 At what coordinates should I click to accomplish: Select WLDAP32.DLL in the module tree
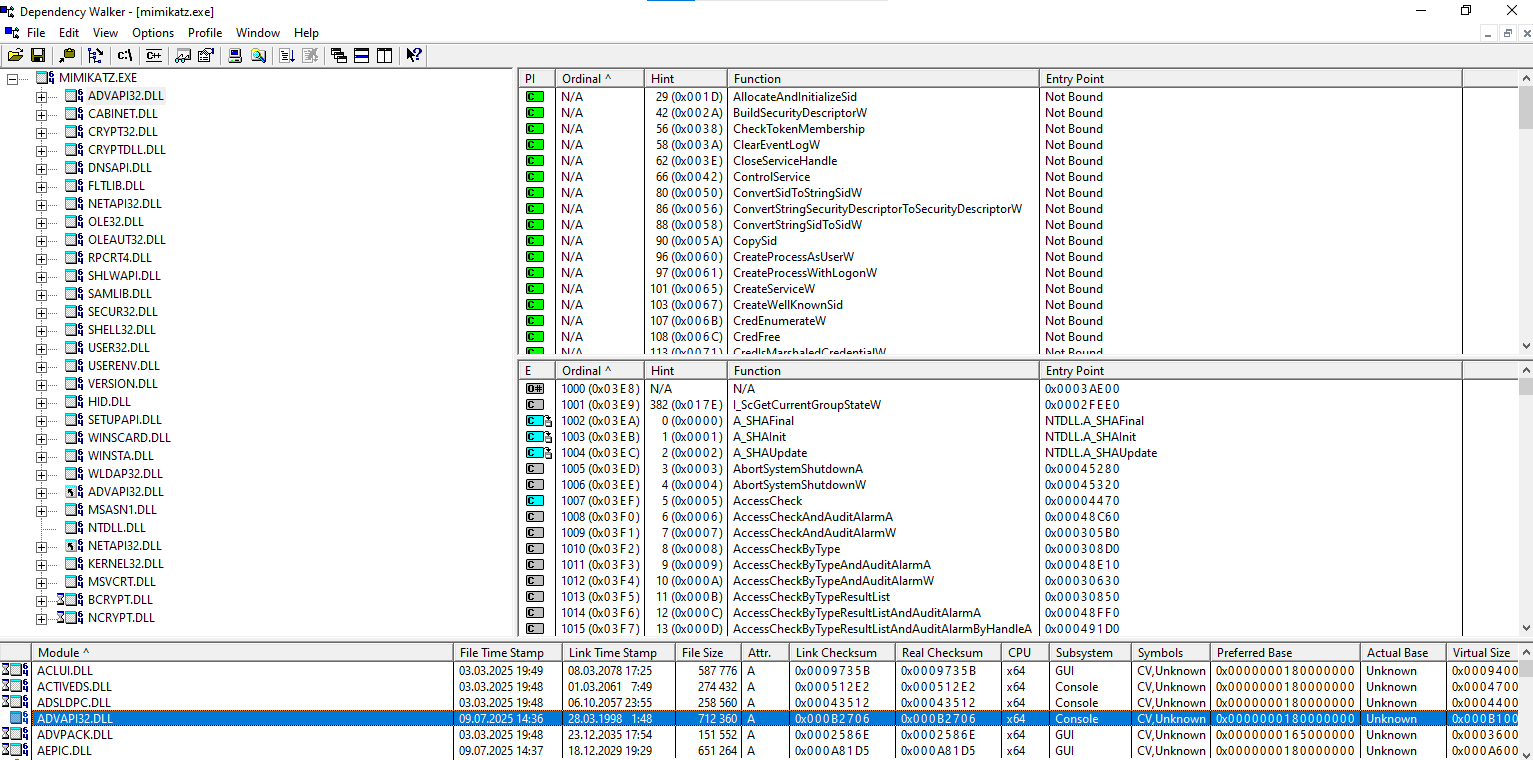(x=125, y=474)
